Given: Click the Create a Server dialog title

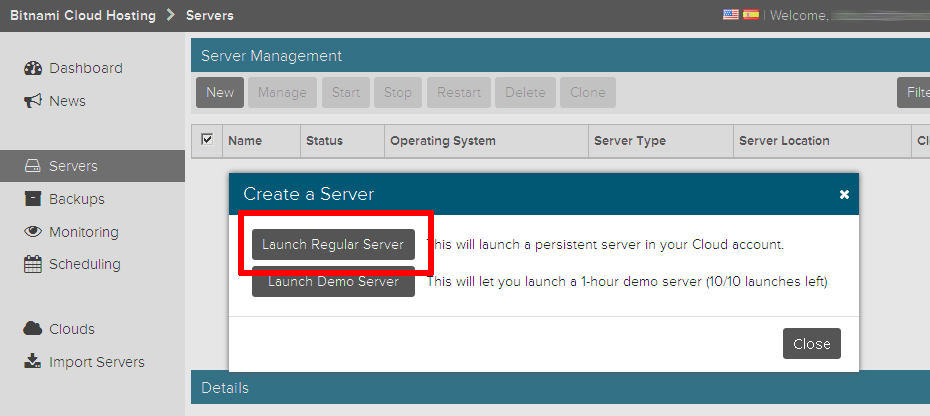Looking at the screenshot, I should point(308,194).
